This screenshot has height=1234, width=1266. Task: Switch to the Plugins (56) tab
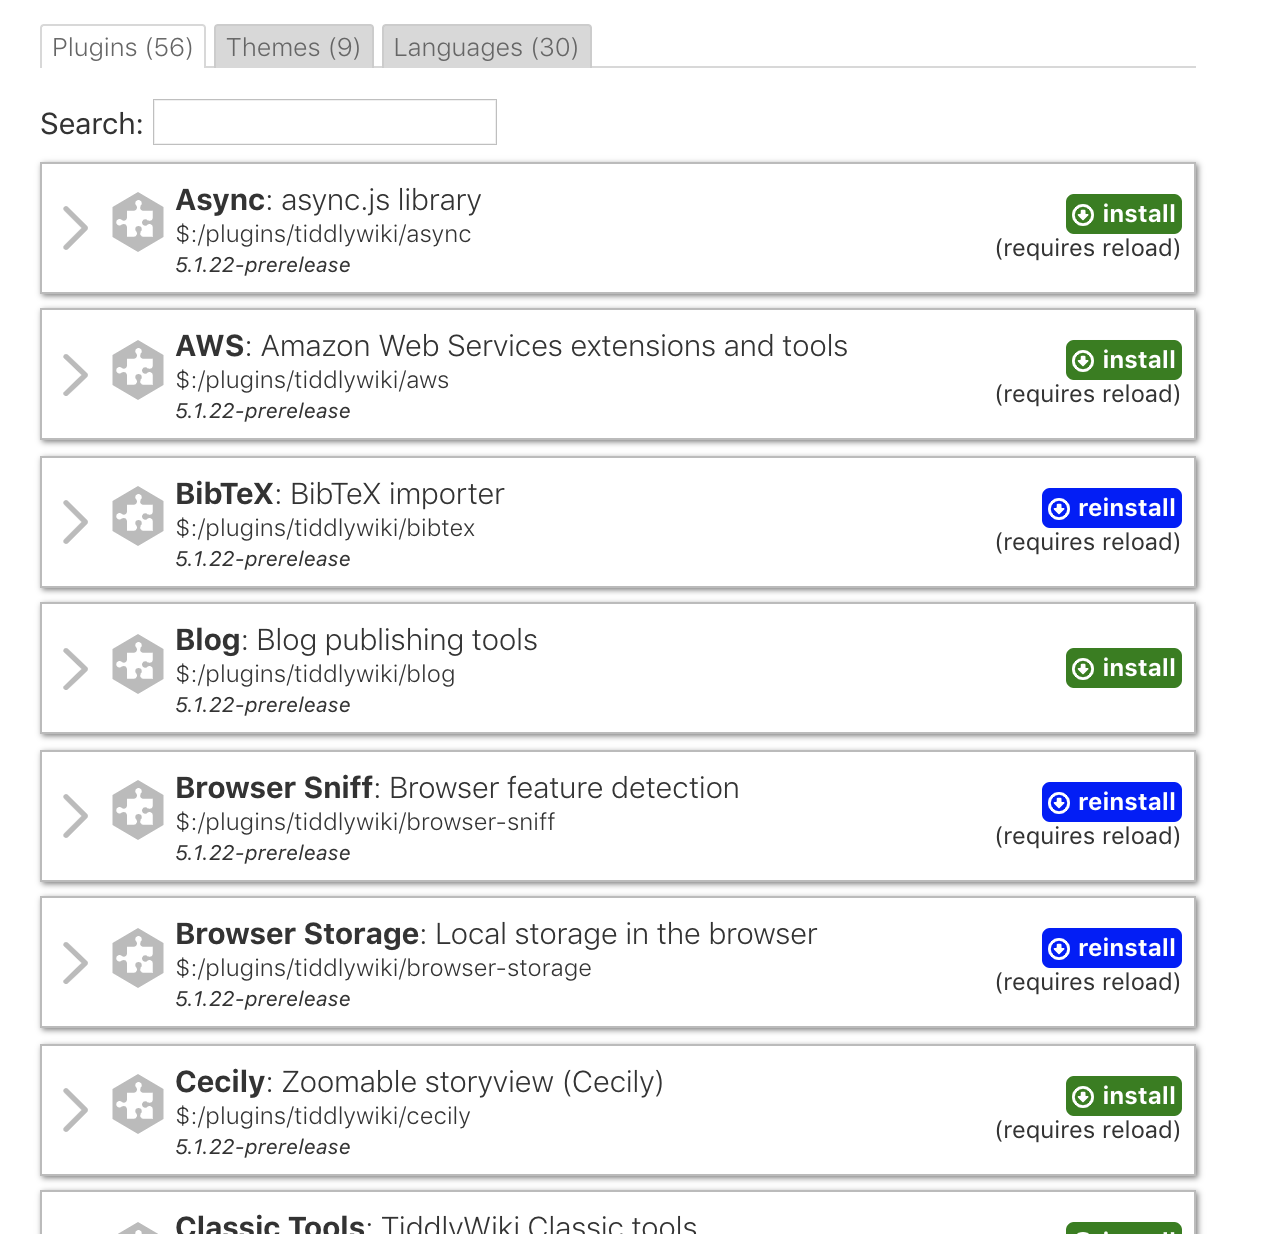pos(123,47)
